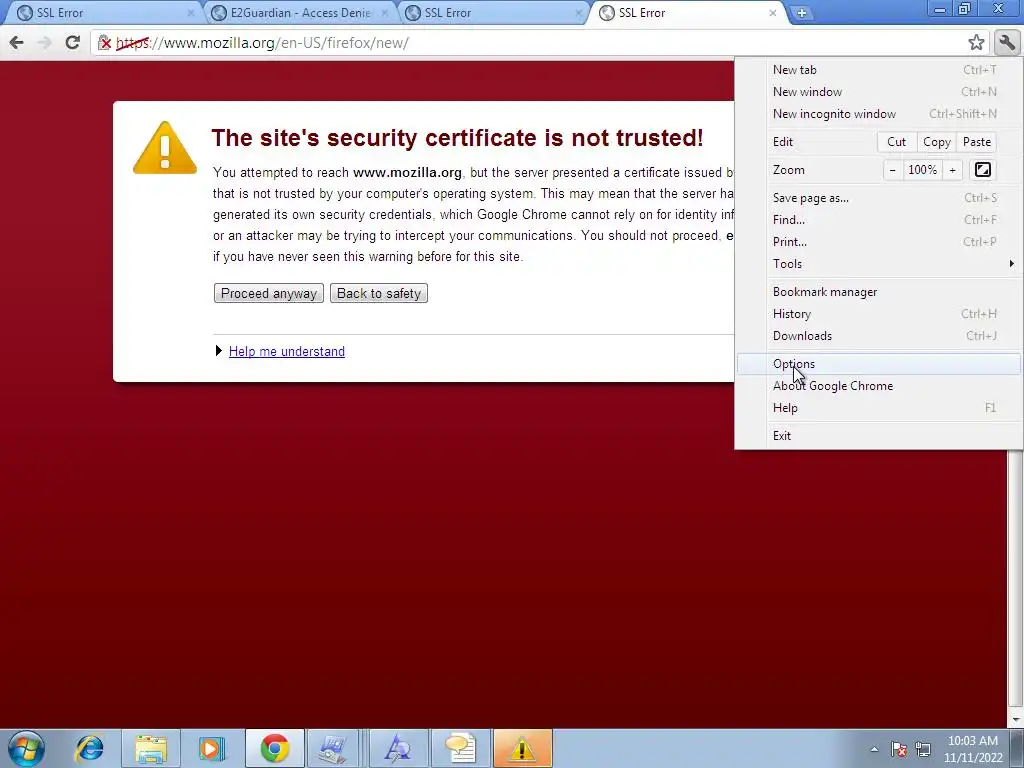Screen dimensions: 1024x768
Task: Toggle fullscreen mode icon in Zoom row
Action: tap(982, 170)
